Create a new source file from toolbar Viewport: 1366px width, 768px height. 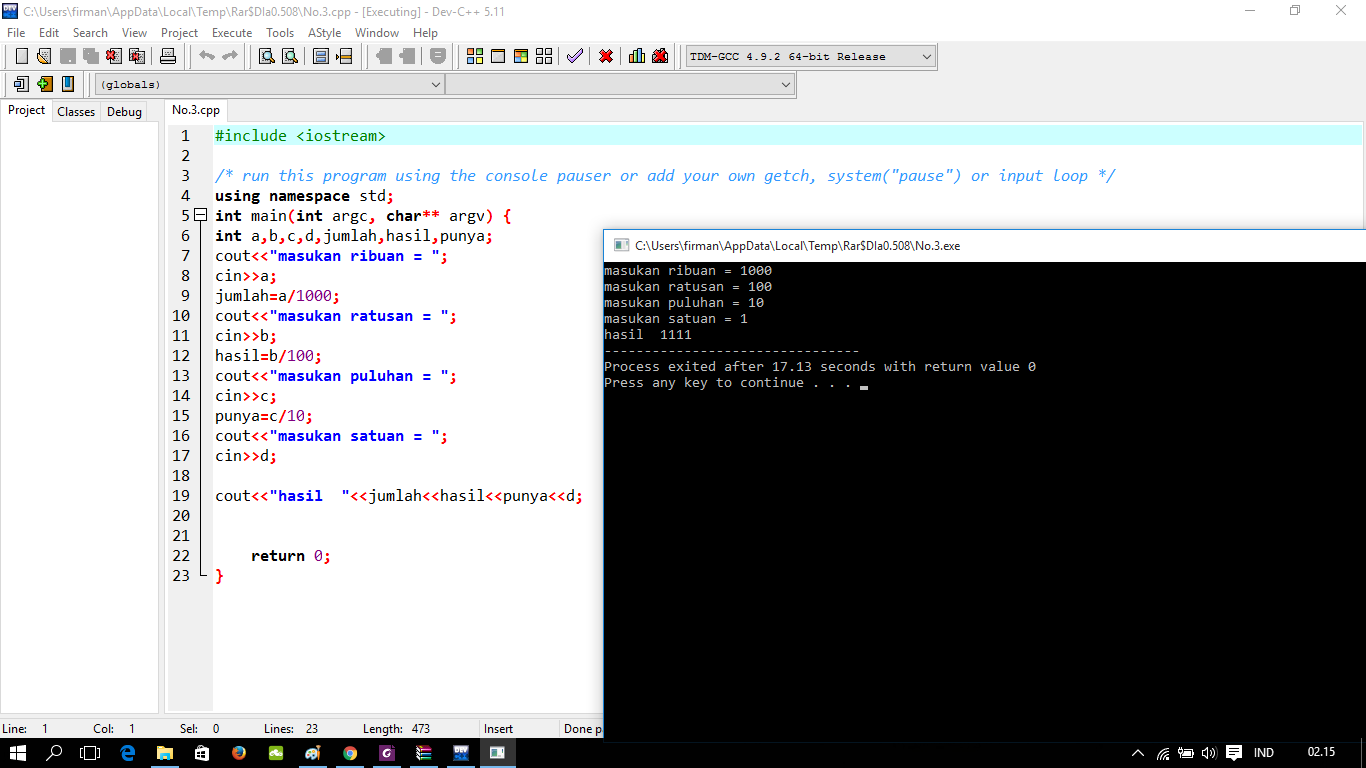coord(21,56)
